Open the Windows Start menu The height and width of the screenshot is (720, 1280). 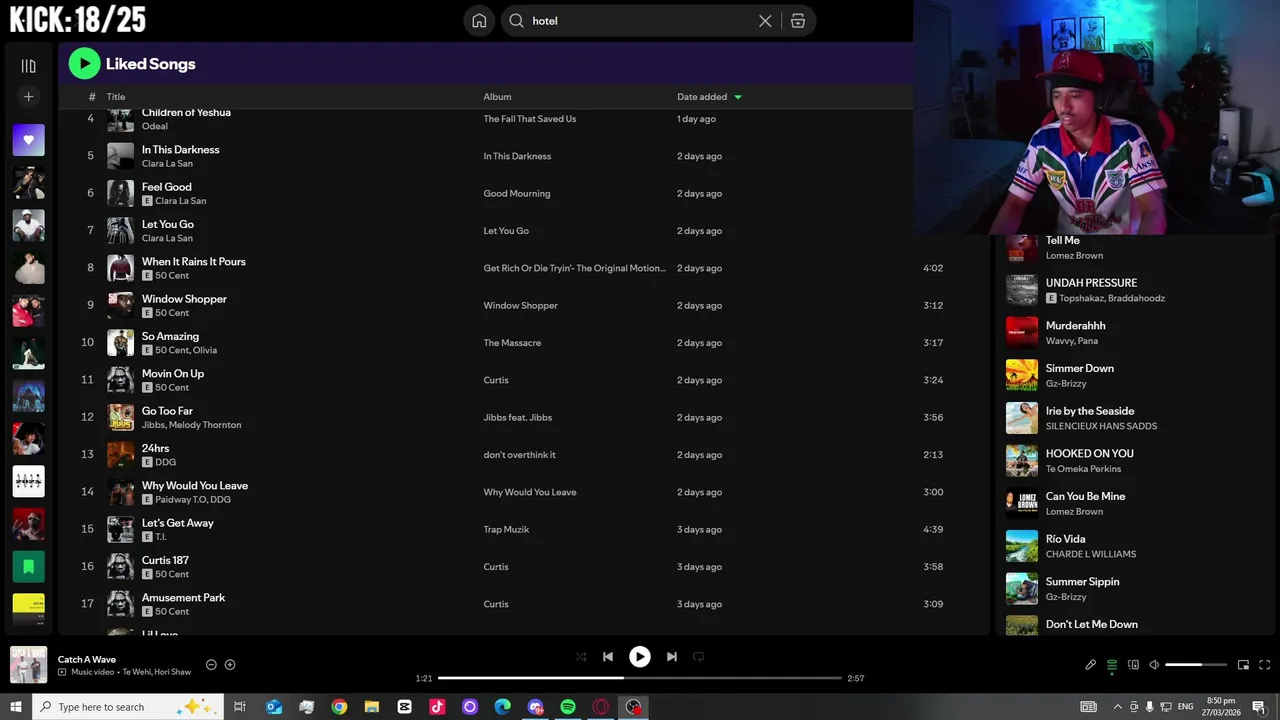pos(15,707)
